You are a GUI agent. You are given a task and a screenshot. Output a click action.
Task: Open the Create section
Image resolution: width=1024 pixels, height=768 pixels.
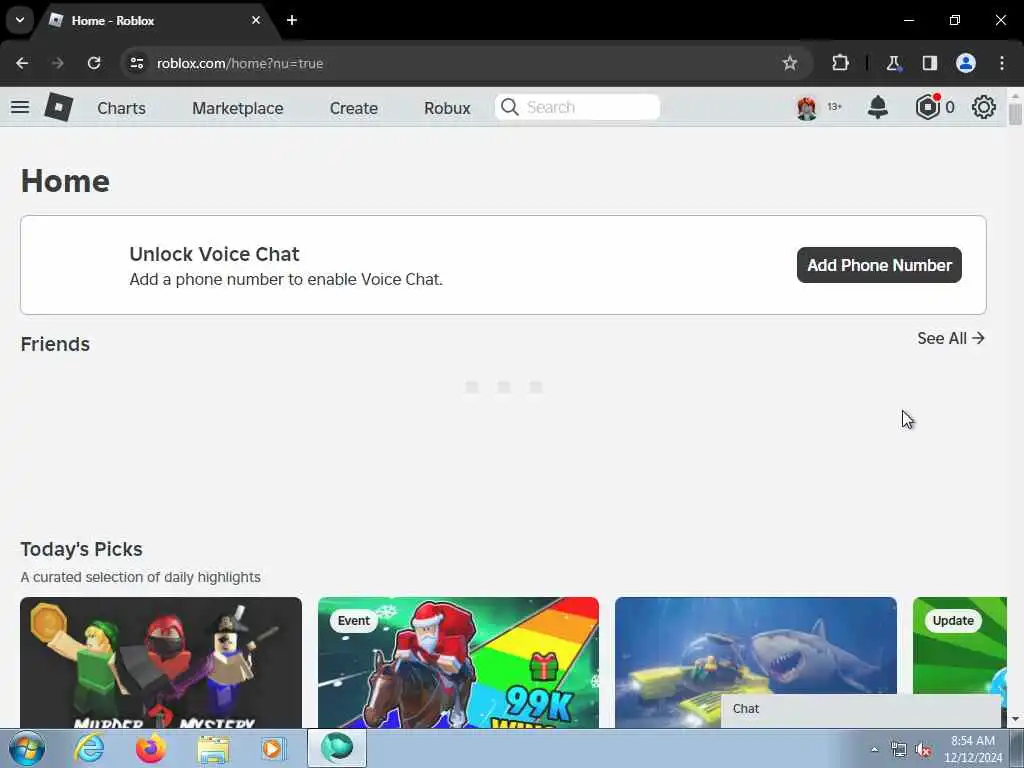[x=353, y=108]
